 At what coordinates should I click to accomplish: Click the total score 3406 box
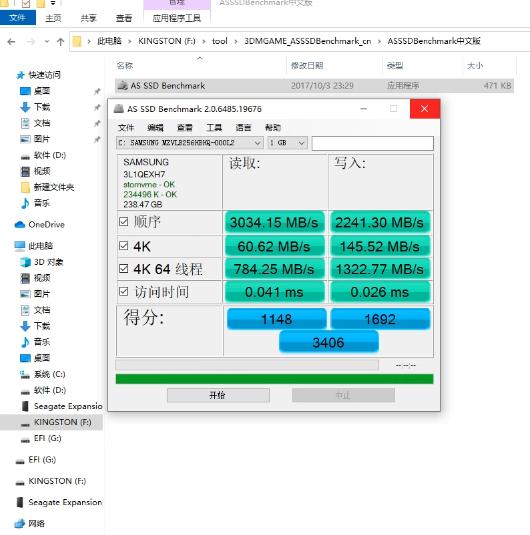click(x=328, y=342)
